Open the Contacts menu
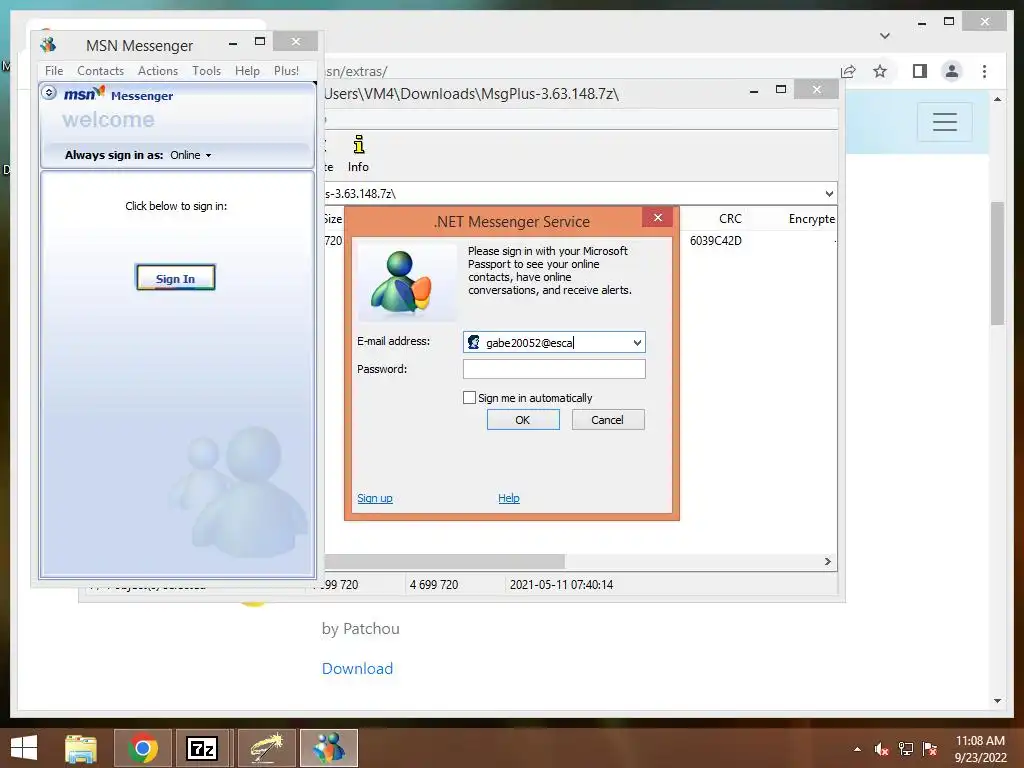The image size is (1024, 768). 100,71
